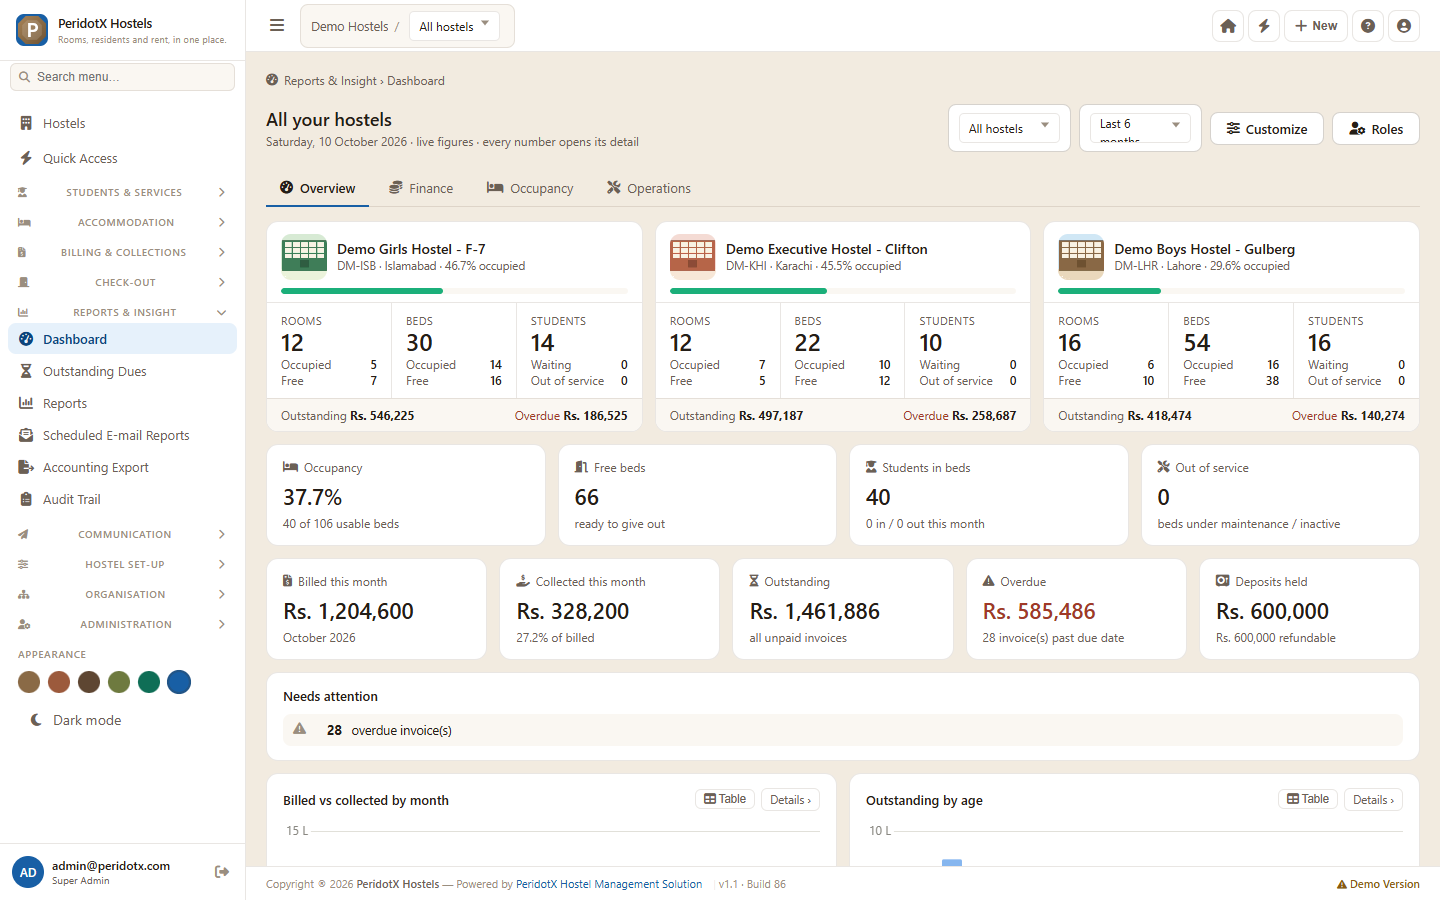Image resolution: width=1440 pixels, height=900 pixels.
Task: Switch Billed vs collected chart to Table
Action: (x=725, y=799)
